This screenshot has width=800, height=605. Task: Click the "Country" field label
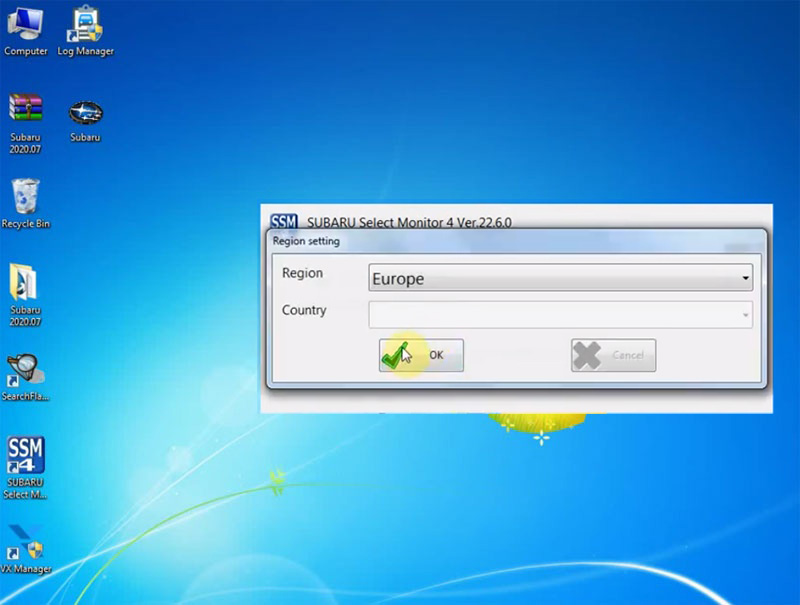[304, 310]
